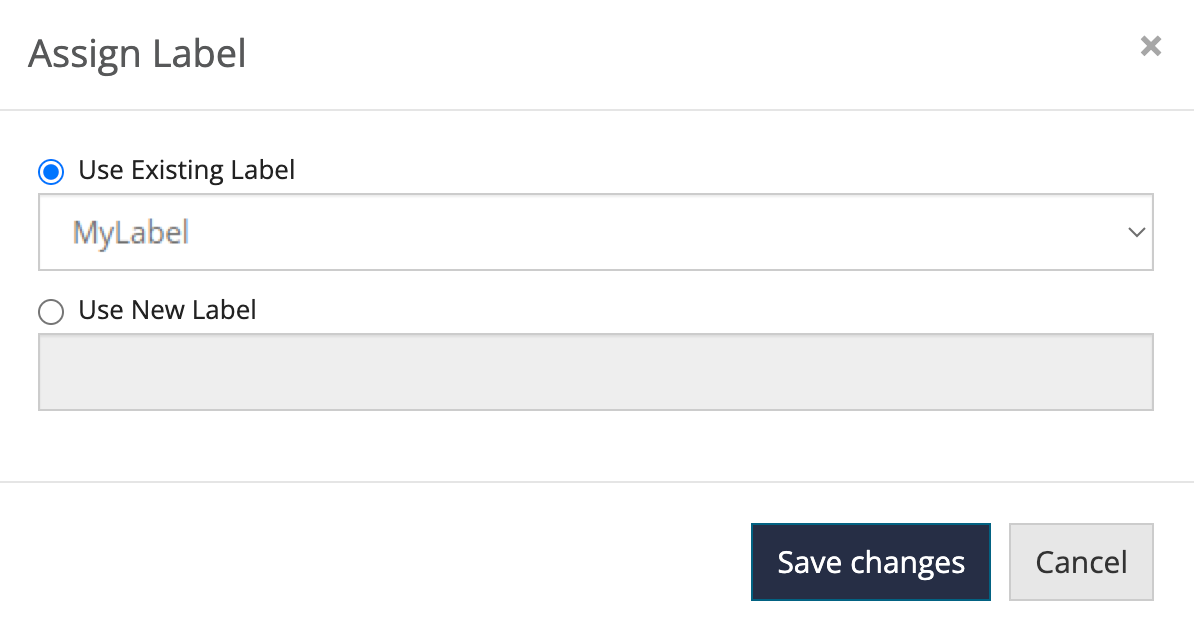Enable the new label option circle
The height and width of the screenshot is (640, 1194).
(50, 312)
